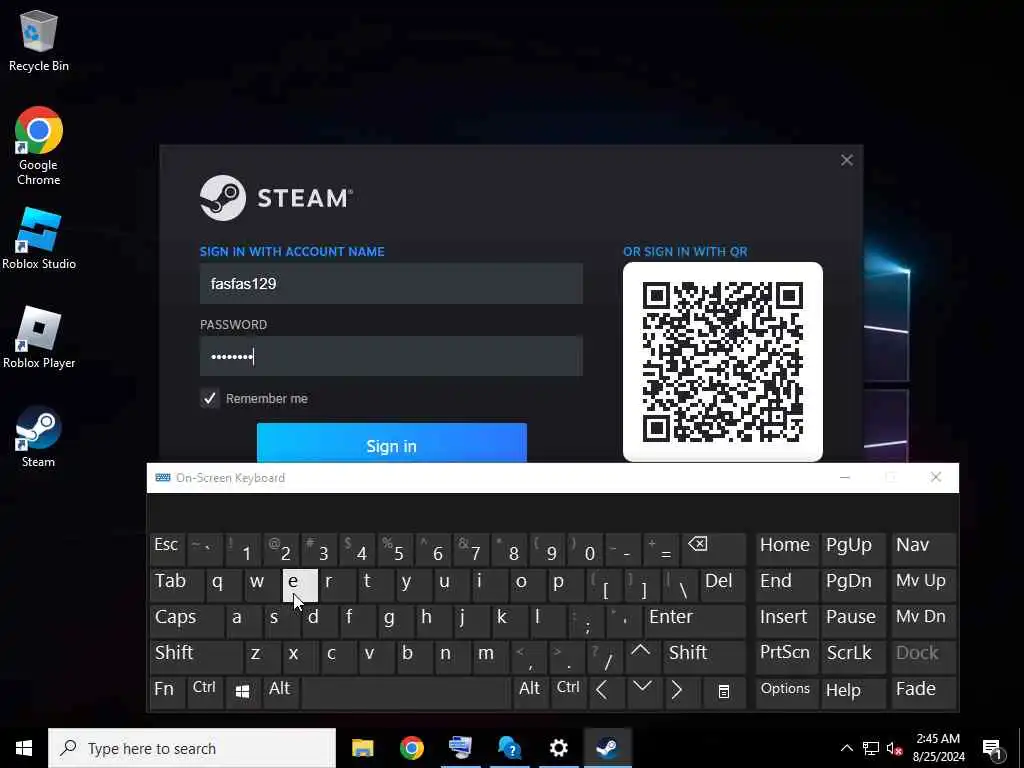Show hidden system tray icons

point(846,748)
